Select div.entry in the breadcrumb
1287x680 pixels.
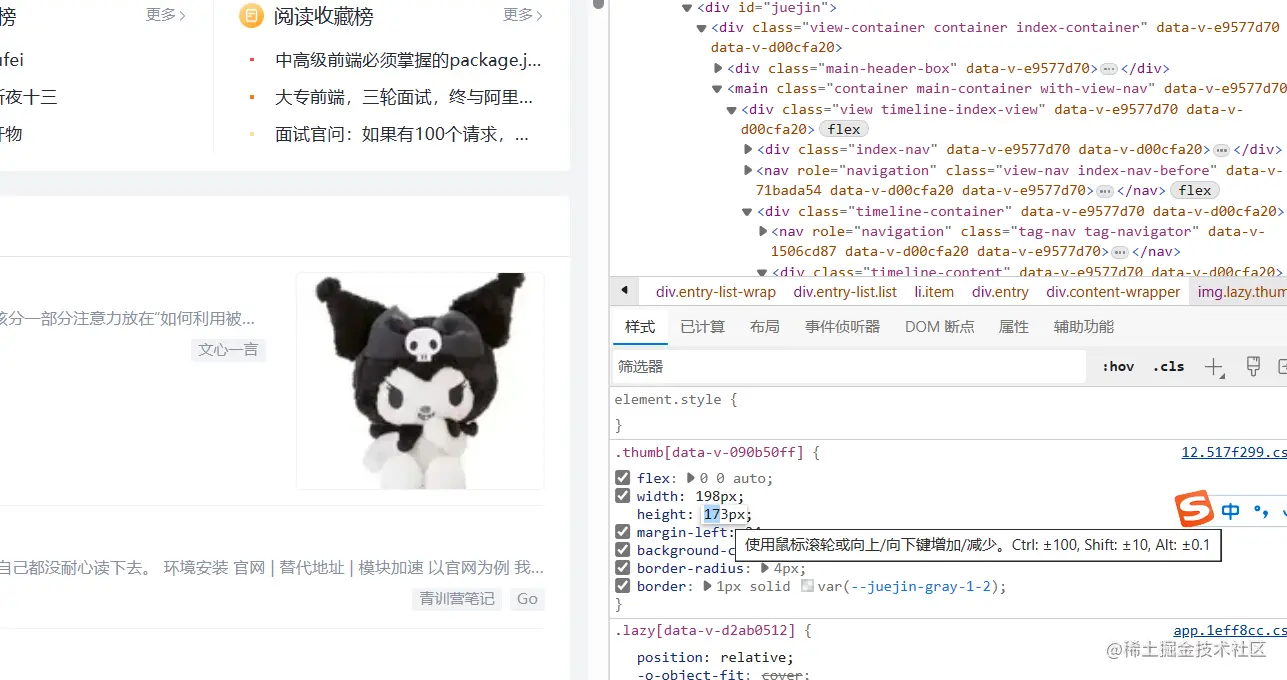point(1000,292)
